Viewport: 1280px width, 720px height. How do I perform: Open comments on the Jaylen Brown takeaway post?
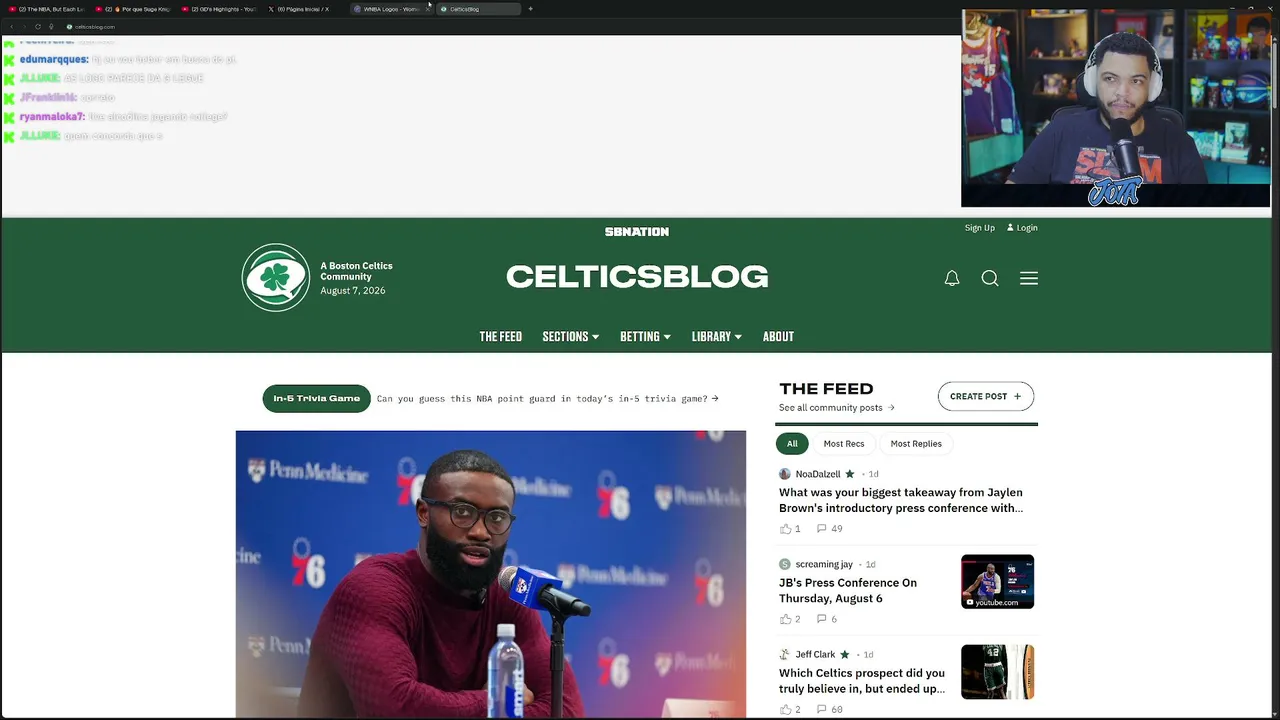point(829,529)
